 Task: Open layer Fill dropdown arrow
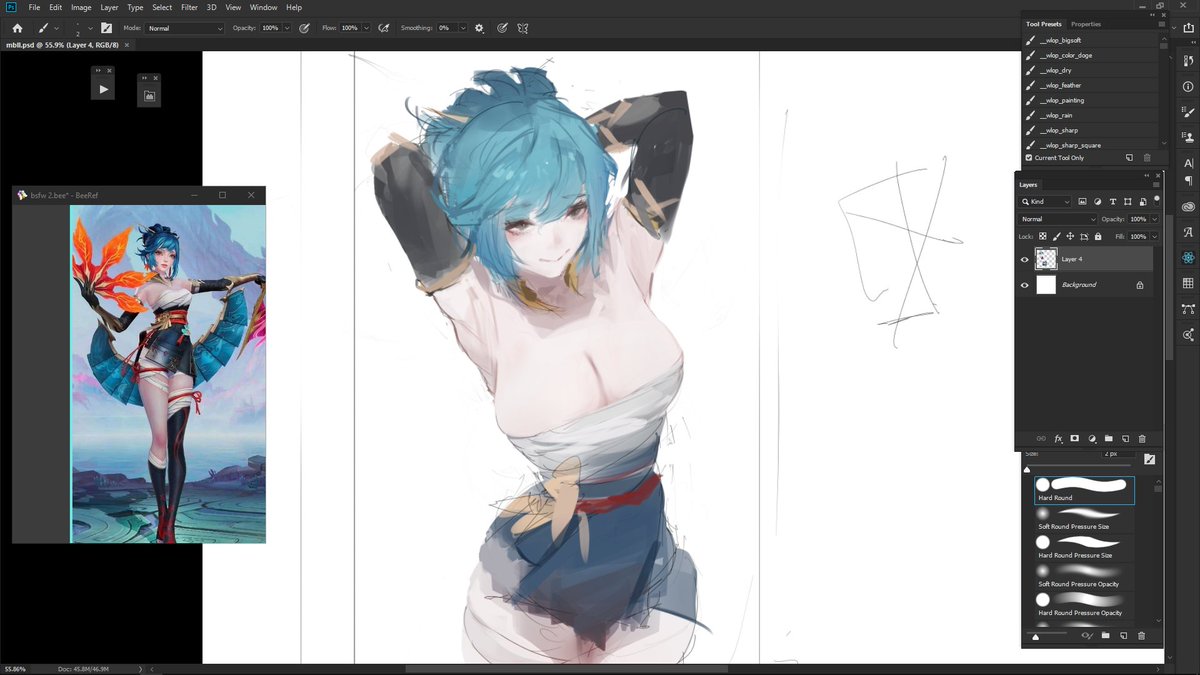pos(1155,236)
